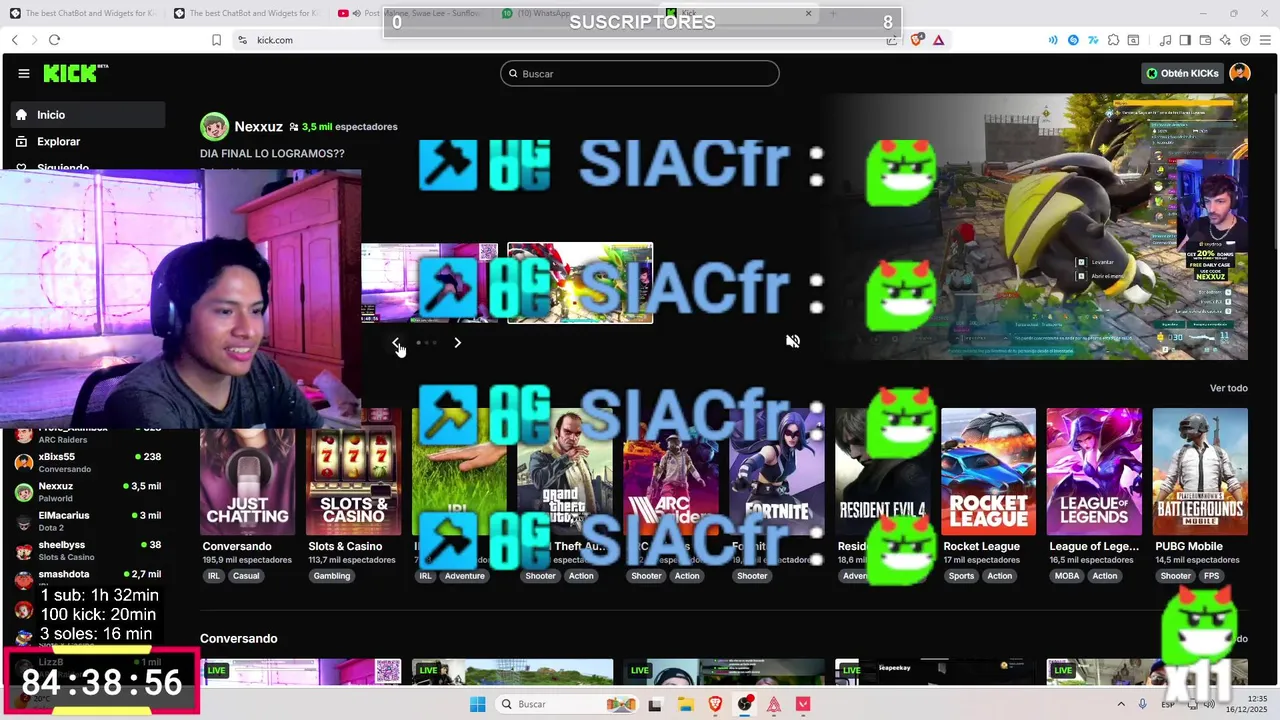The width and height of the screenshot is (1280, 720).
Task: Open Explorar in the sidebar
Action: (x=88, y=142)
